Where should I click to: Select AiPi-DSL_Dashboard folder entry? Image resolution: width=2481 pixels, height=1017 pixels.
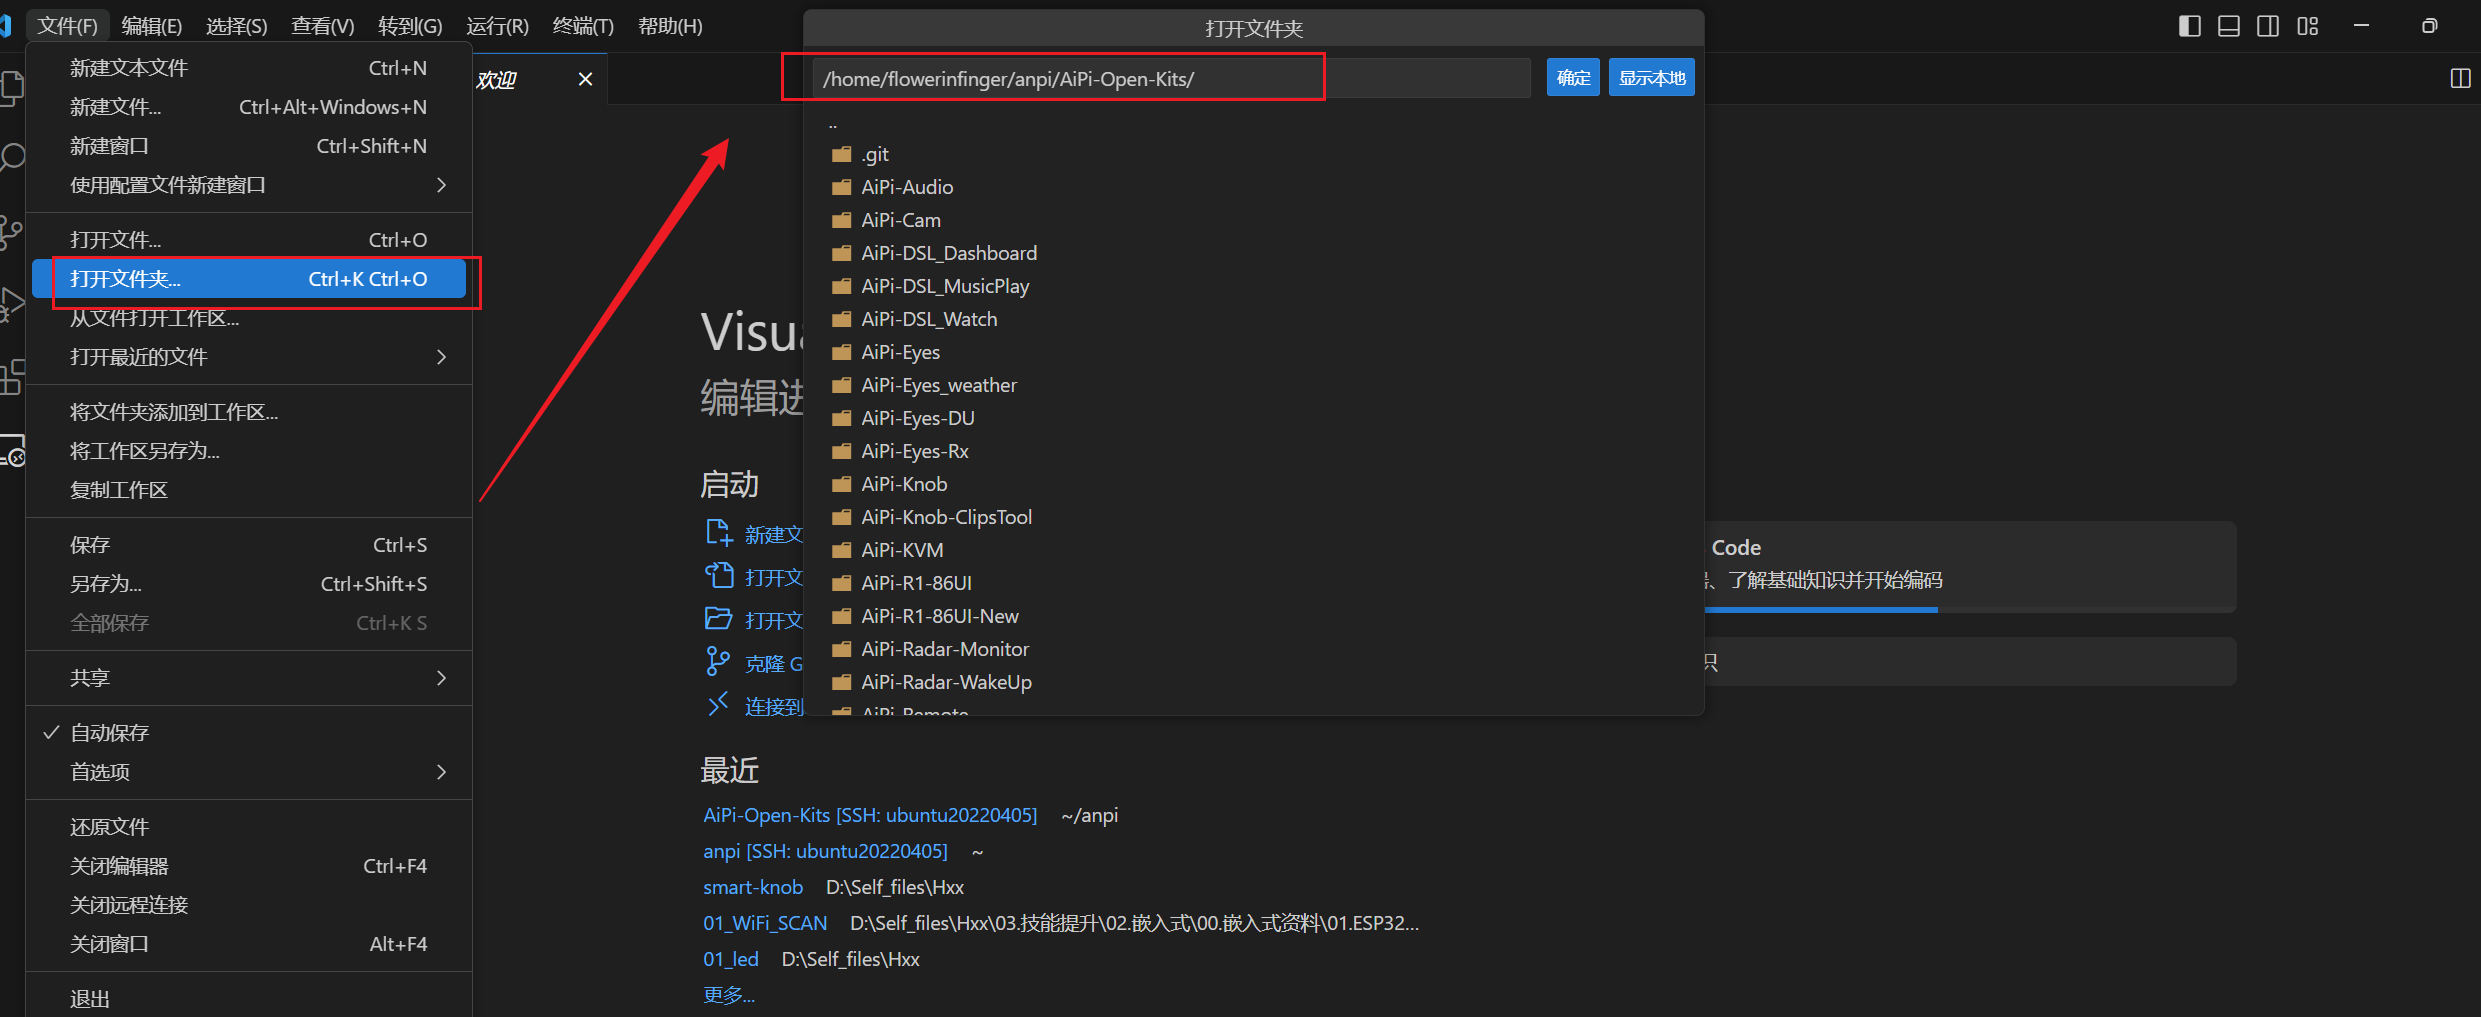[x=1254, y=253]
